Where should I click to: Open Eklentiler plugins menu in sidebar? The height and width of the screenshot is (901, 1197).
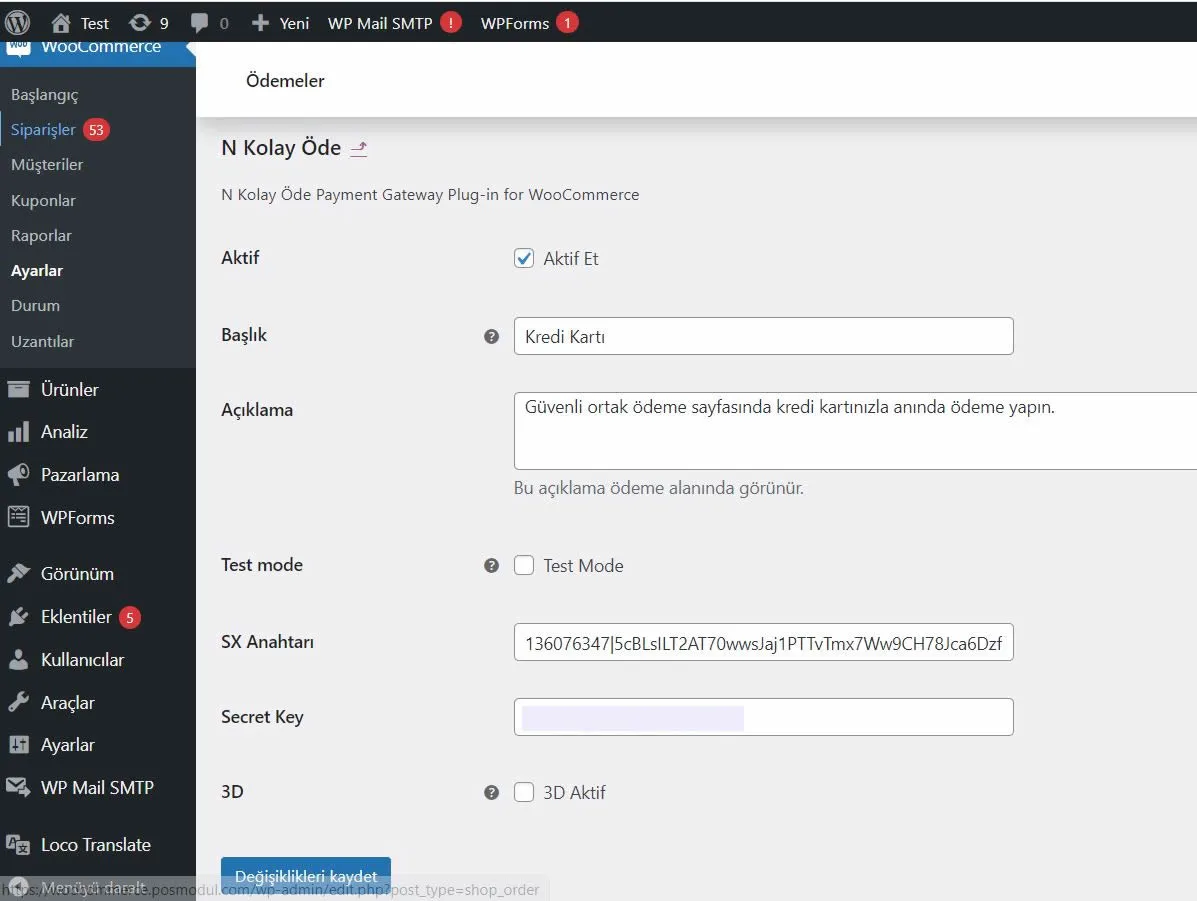[76, 617]
